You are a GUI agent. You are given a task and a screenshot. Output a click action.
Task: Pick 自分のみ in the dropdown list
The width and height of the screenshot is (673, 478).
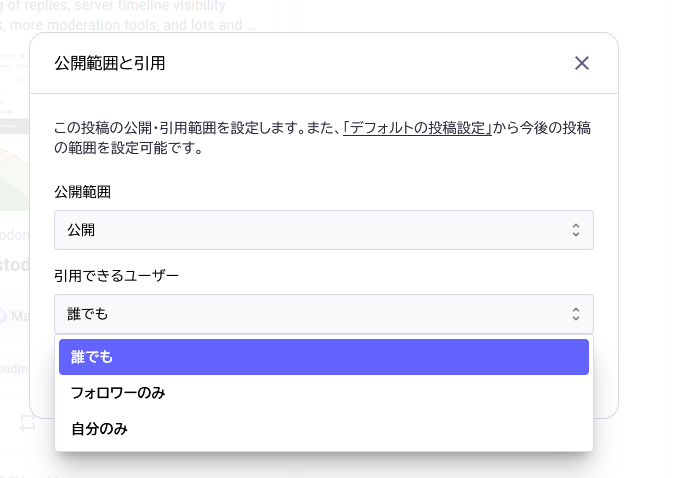coord(99,429)
